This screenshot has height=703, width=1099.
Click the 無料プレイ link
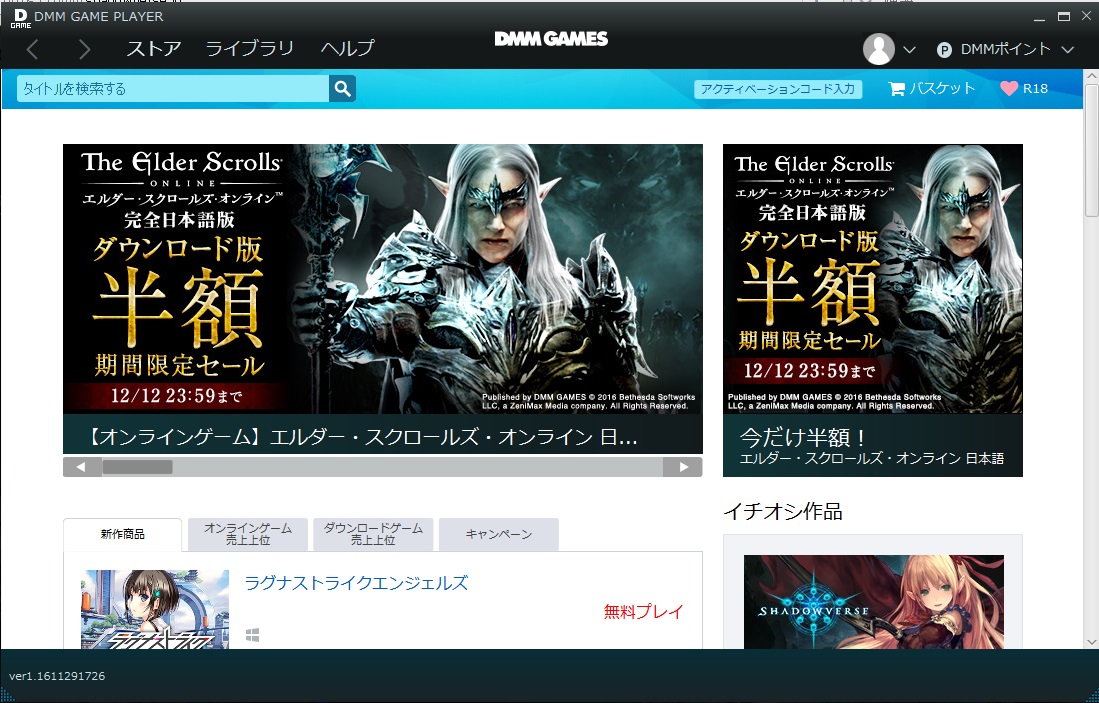[x=643, y=611]
